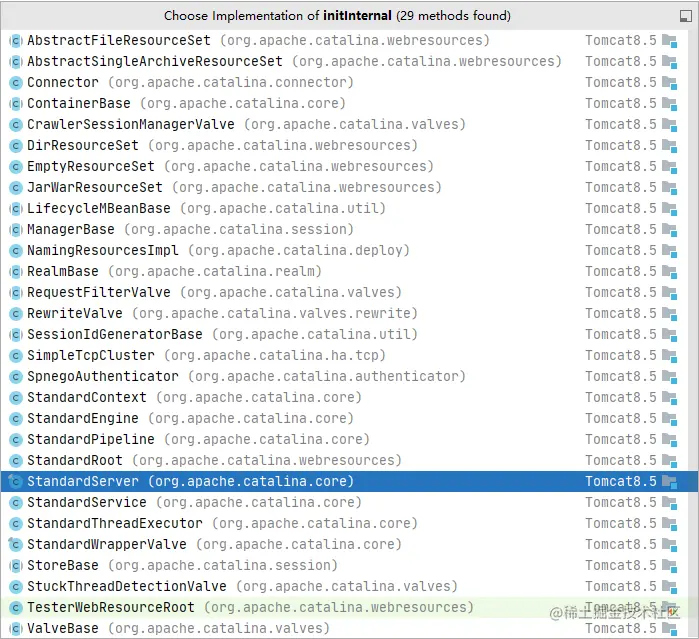
Task: Click the module folder icon in StandardEngine row
Action: click(x=670, y=419)
